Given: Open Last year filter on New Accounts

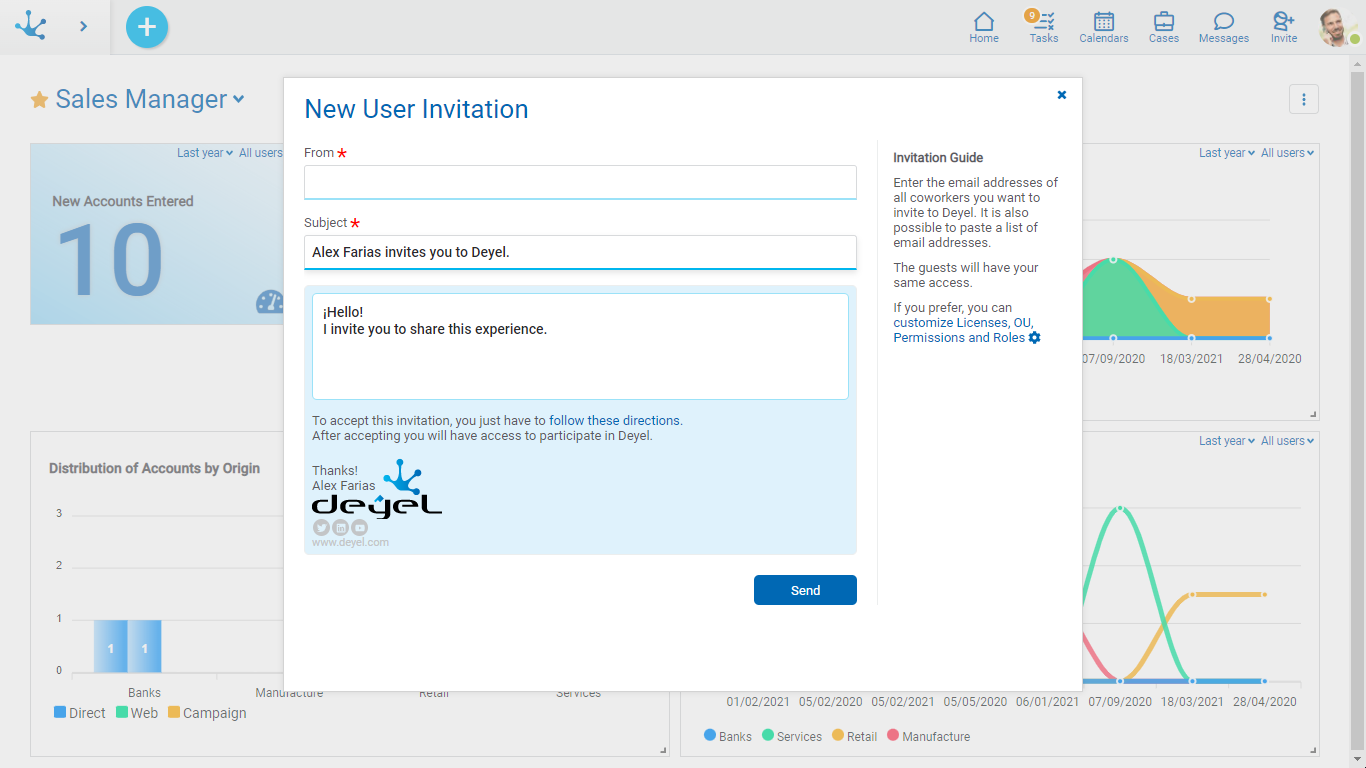Looking at the screenshot, I should click(204, 153).
